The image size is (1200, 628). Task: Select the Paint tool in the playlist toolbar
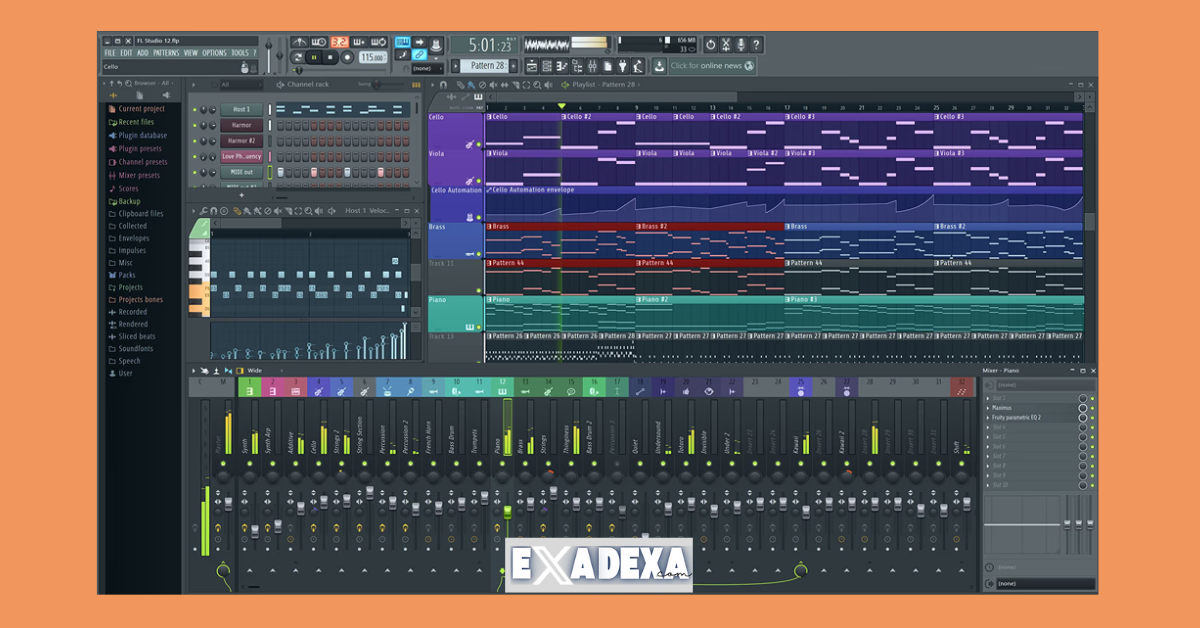point(470,85)
